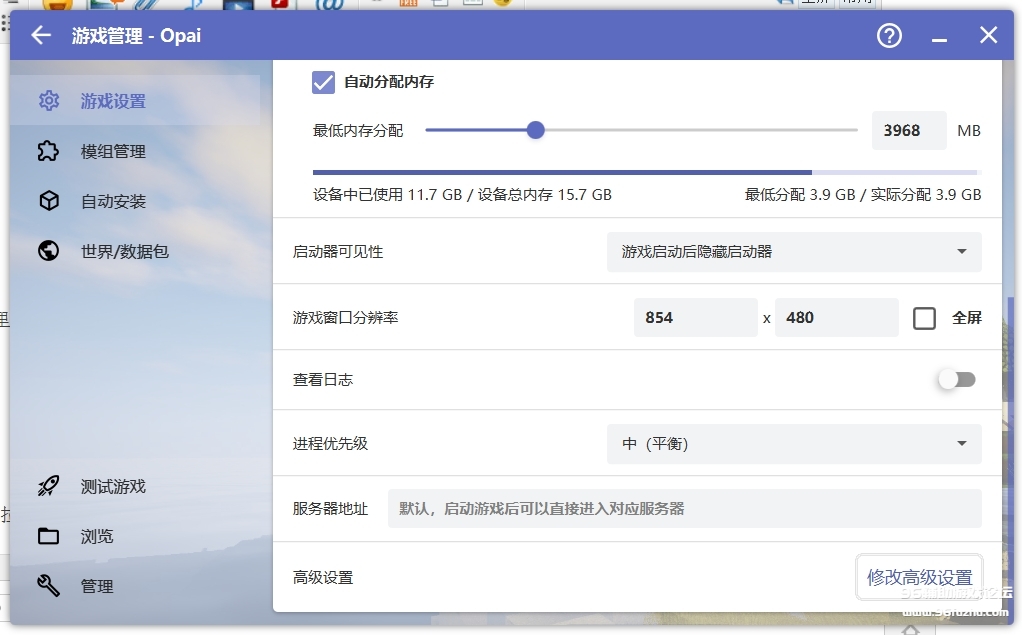Toggle the 查看日志 switch on
Viewport: 1022px width, 635px height.
956,380
